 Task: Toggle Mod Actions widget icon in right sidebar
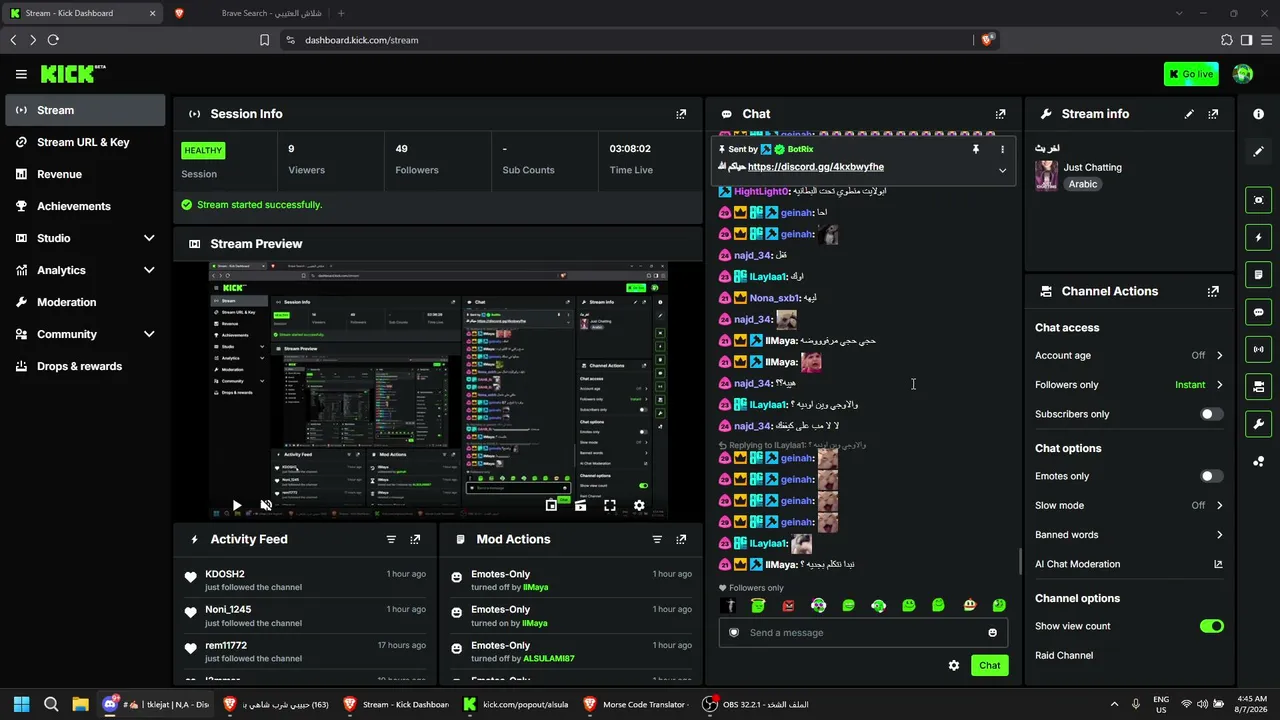(x=1258, y=275)
